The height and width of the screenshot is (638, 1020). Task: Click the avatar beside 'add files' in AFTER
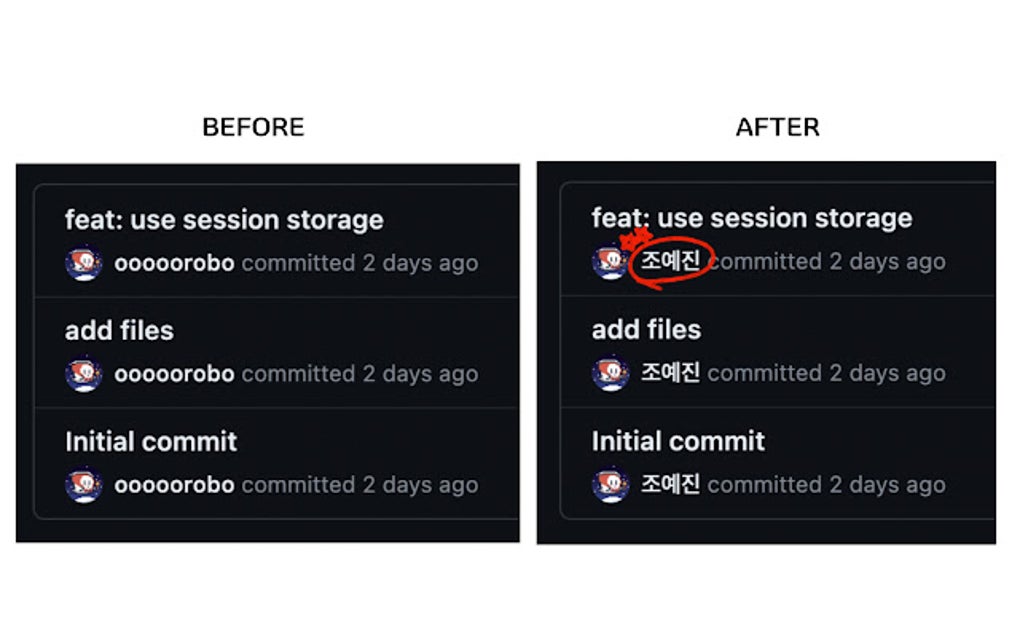tap(610, 373)
